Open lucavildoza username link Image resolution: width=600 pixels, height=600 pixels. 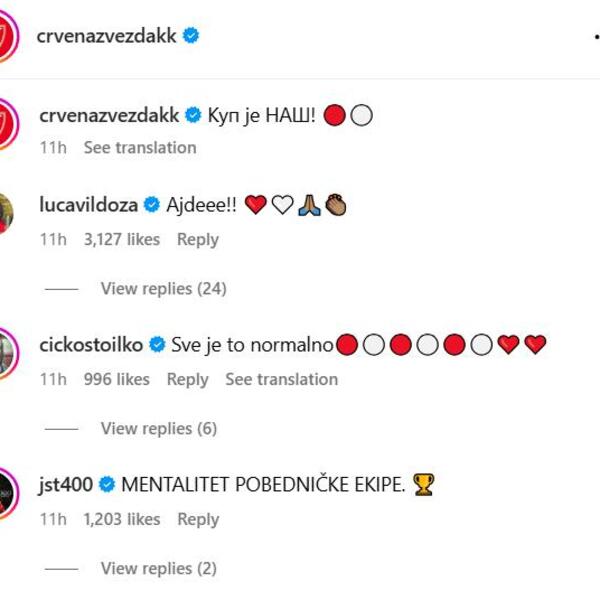89,206
